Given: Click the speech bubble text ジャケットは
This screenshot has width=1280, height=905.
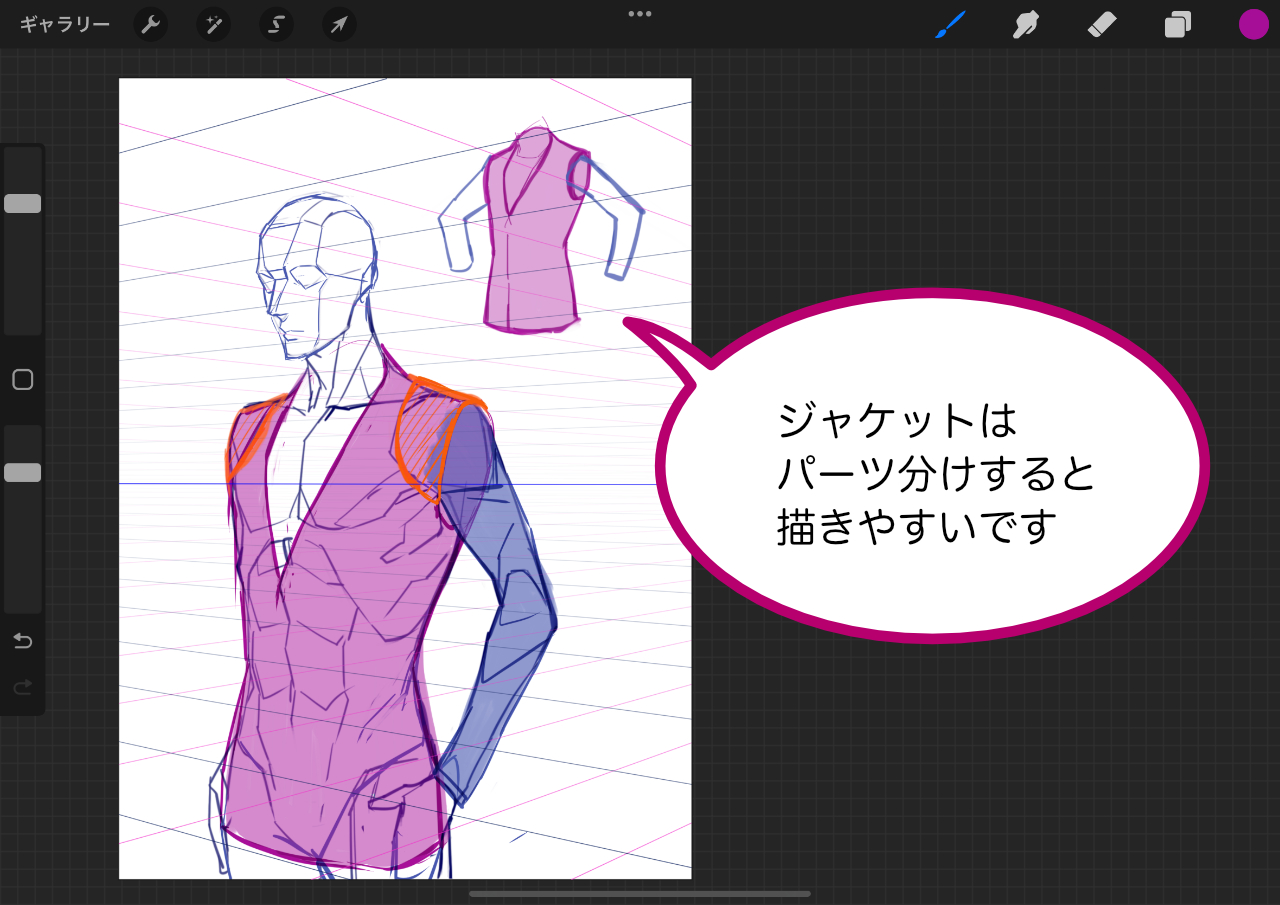Looking at the screenshot, I should 897,421.
